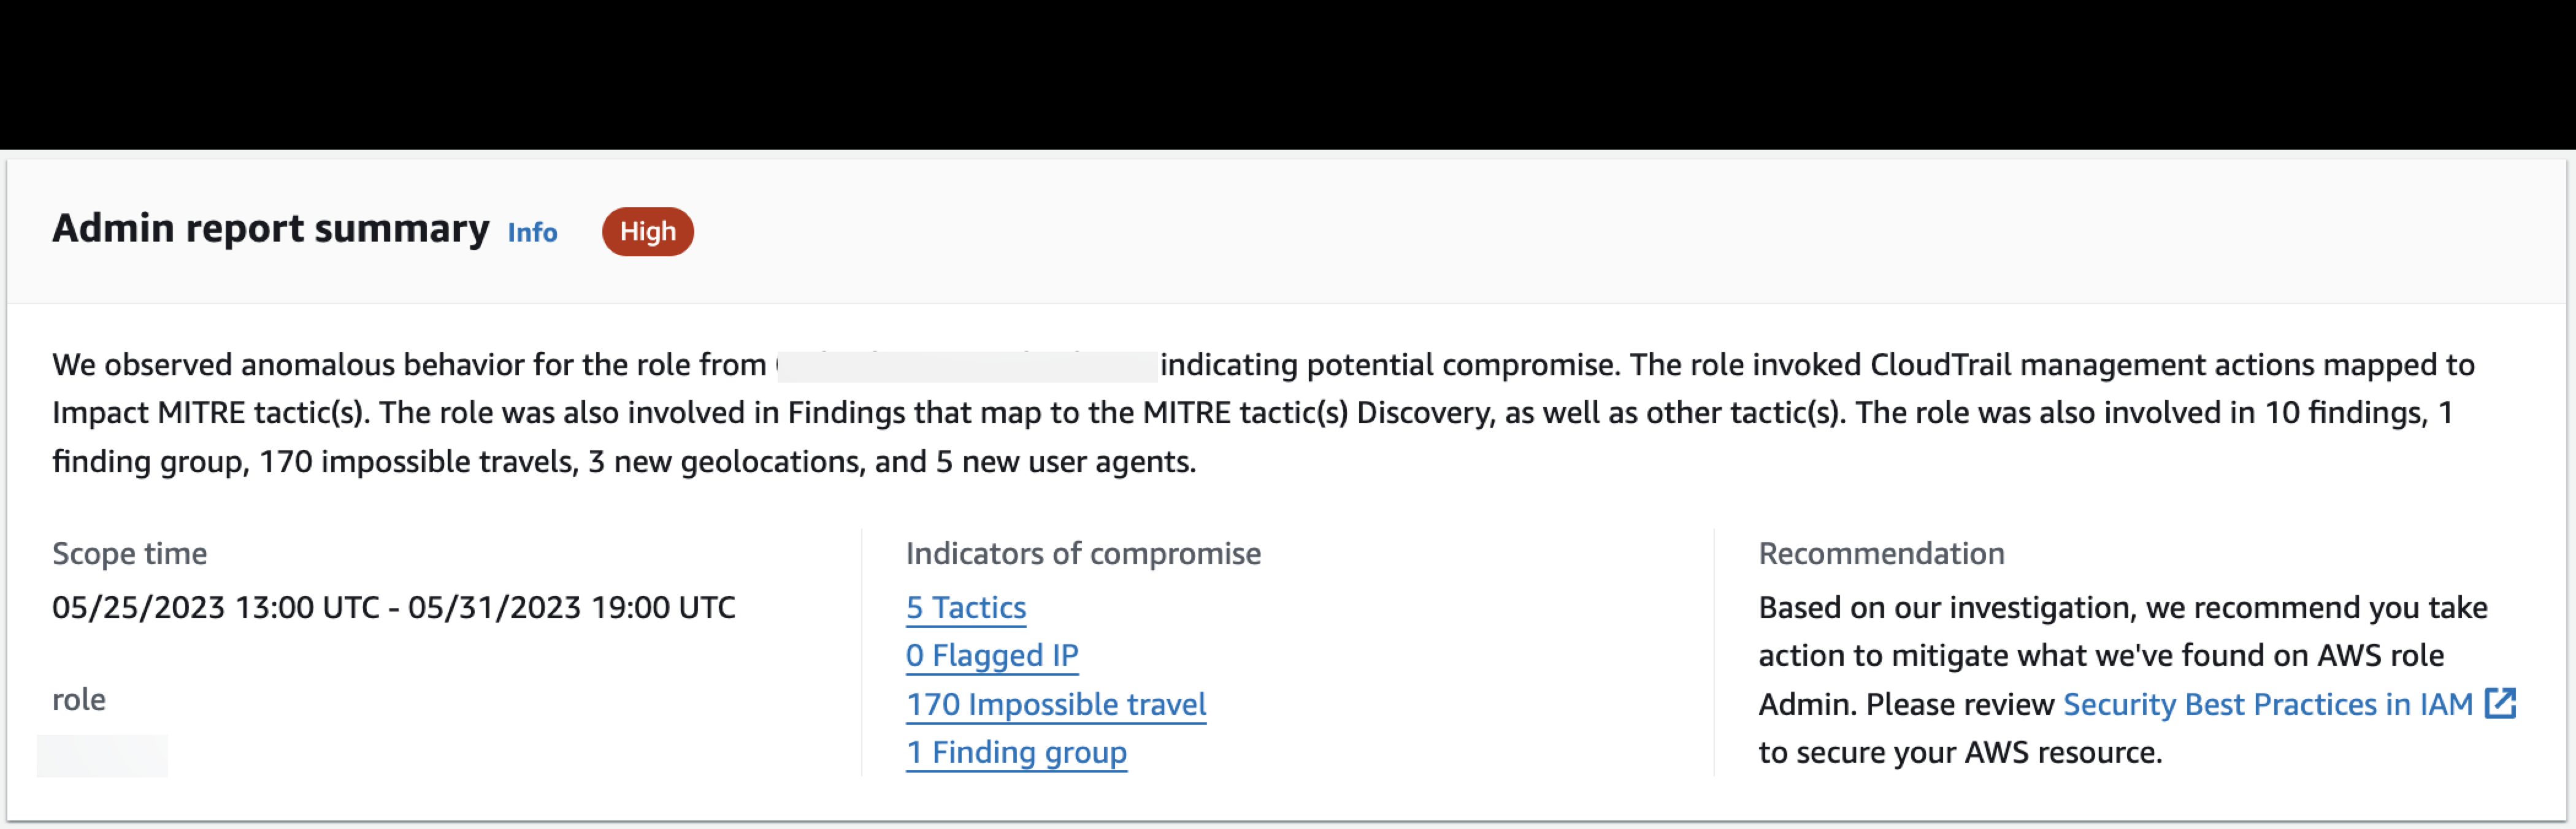
Task: Open the 5 Tactics indicator link
Action: (965, 607)
